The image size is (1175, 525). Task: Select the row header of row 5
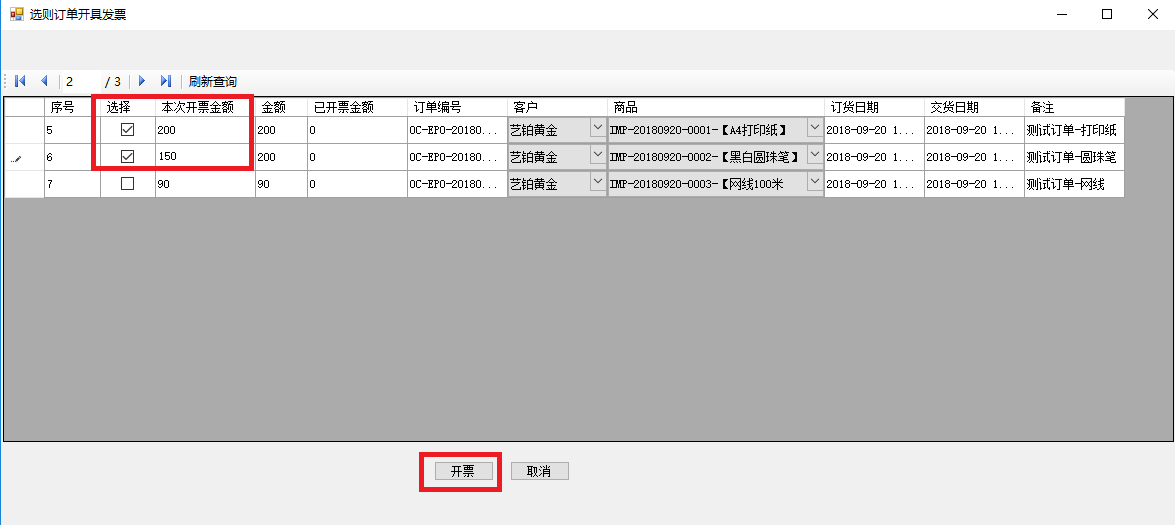point(24,130)
